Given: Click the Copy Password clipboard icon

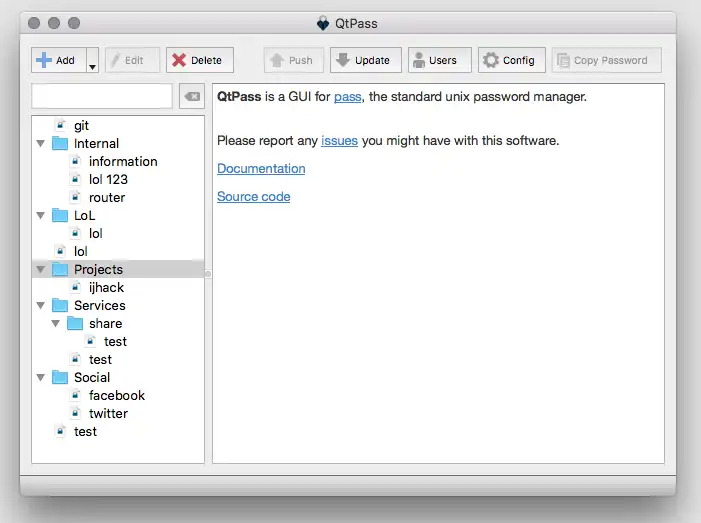Looking at the screenshot, I should tap(563, 60).
